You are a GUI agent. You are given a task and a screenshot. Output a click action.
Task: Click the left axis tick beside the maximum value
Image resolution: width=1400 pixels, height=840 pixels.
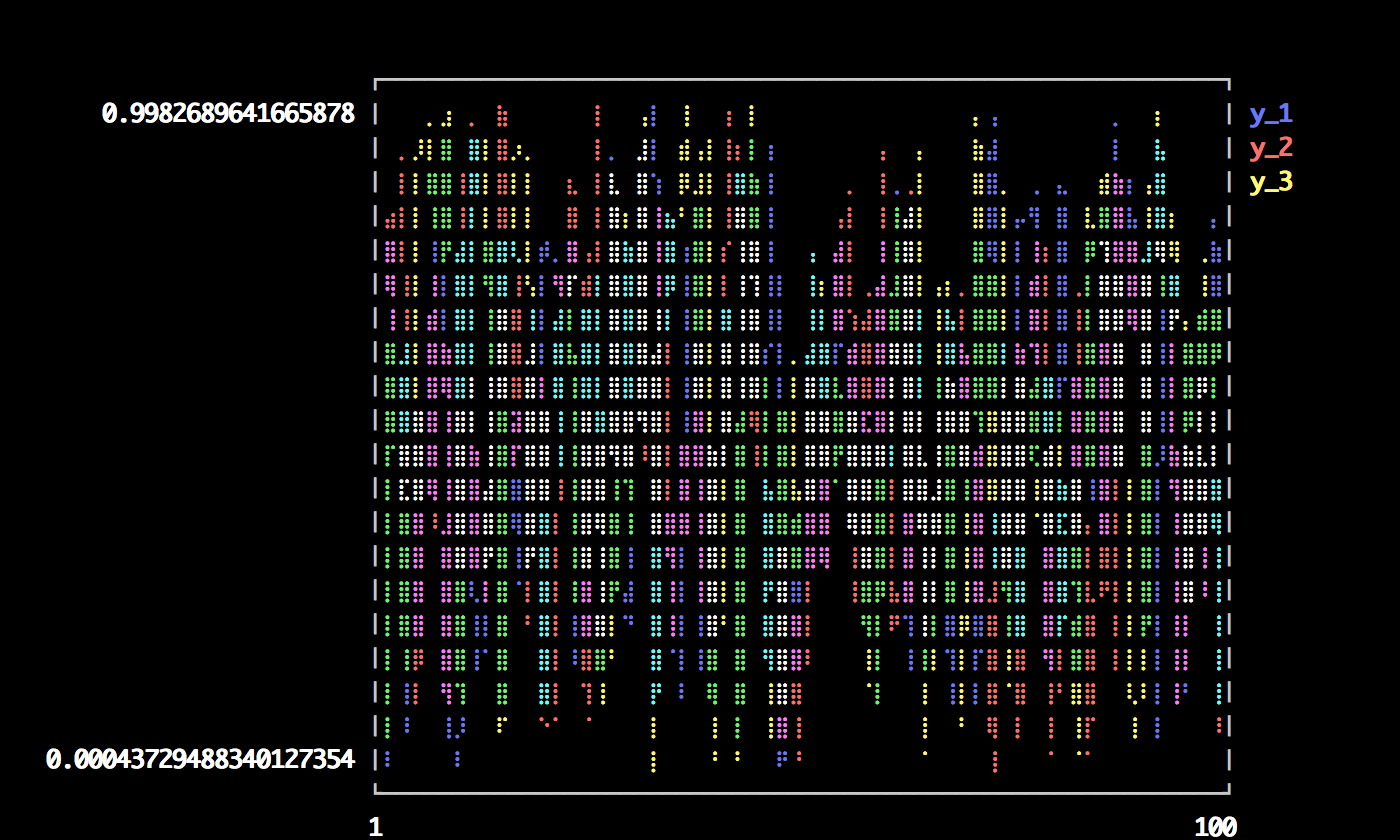tap(376, 114)
